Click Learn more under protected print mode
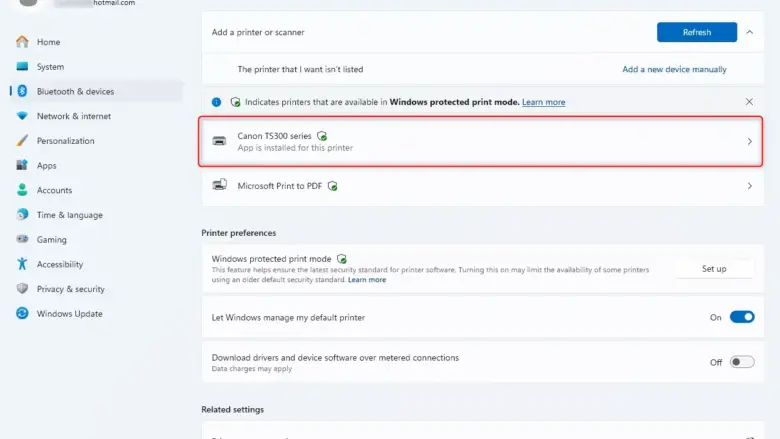 (367, 279)
